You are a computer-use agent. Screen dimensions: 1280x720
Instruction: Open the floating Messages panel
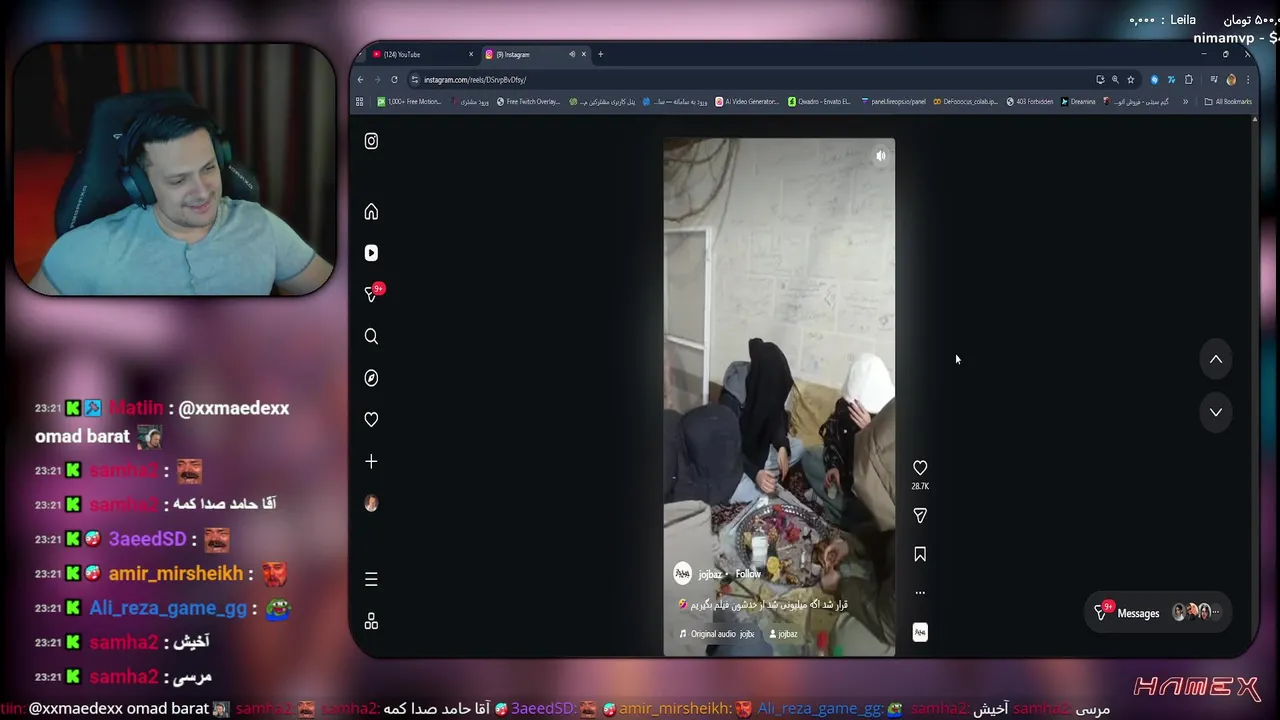click(1158, 612)
